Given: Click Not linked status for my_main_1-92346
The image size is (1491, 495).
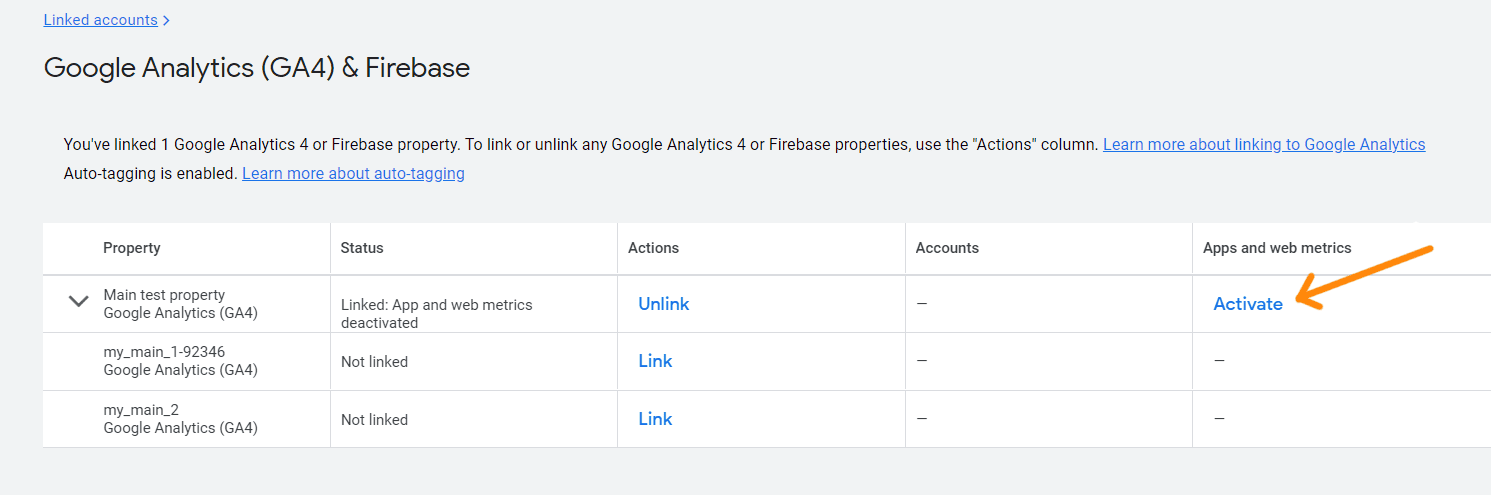Looking at the screenshot, I should pos(374,362).
